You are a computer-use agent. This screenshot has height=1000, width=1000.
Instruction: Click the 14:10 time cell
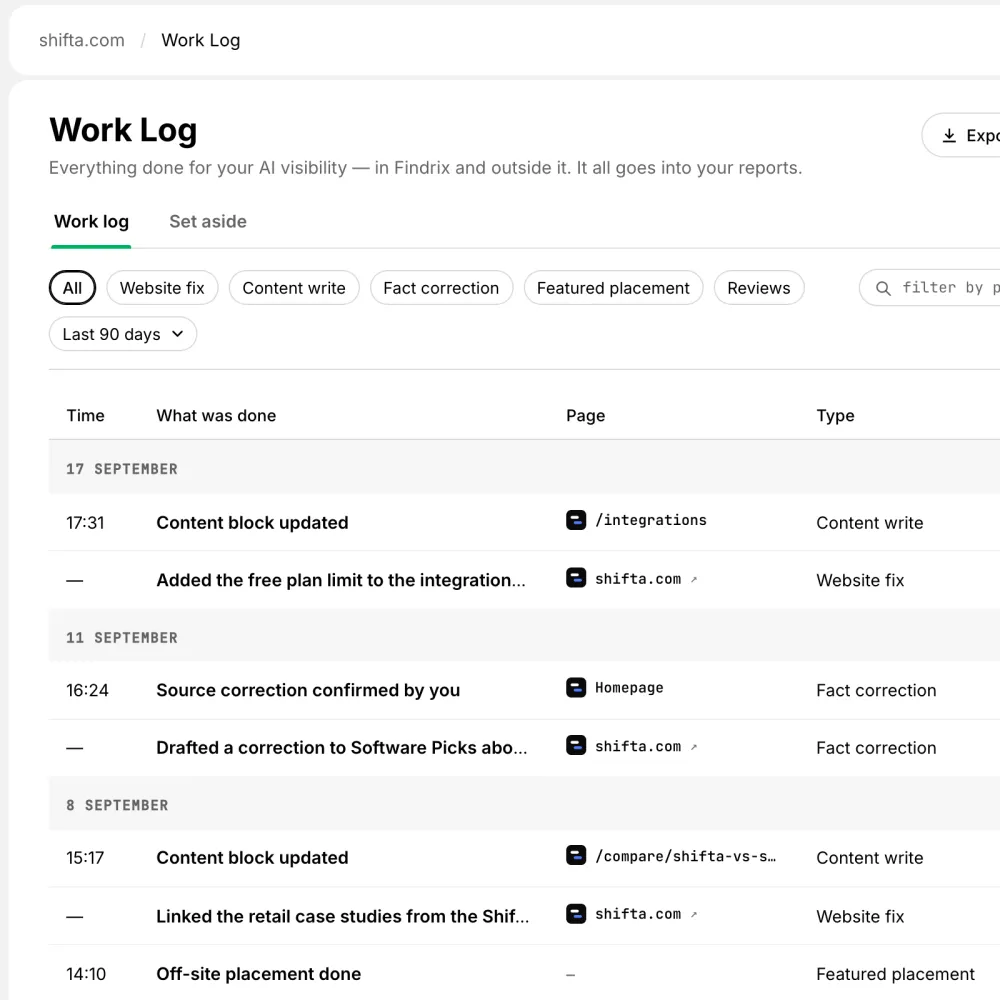[86, 974]
